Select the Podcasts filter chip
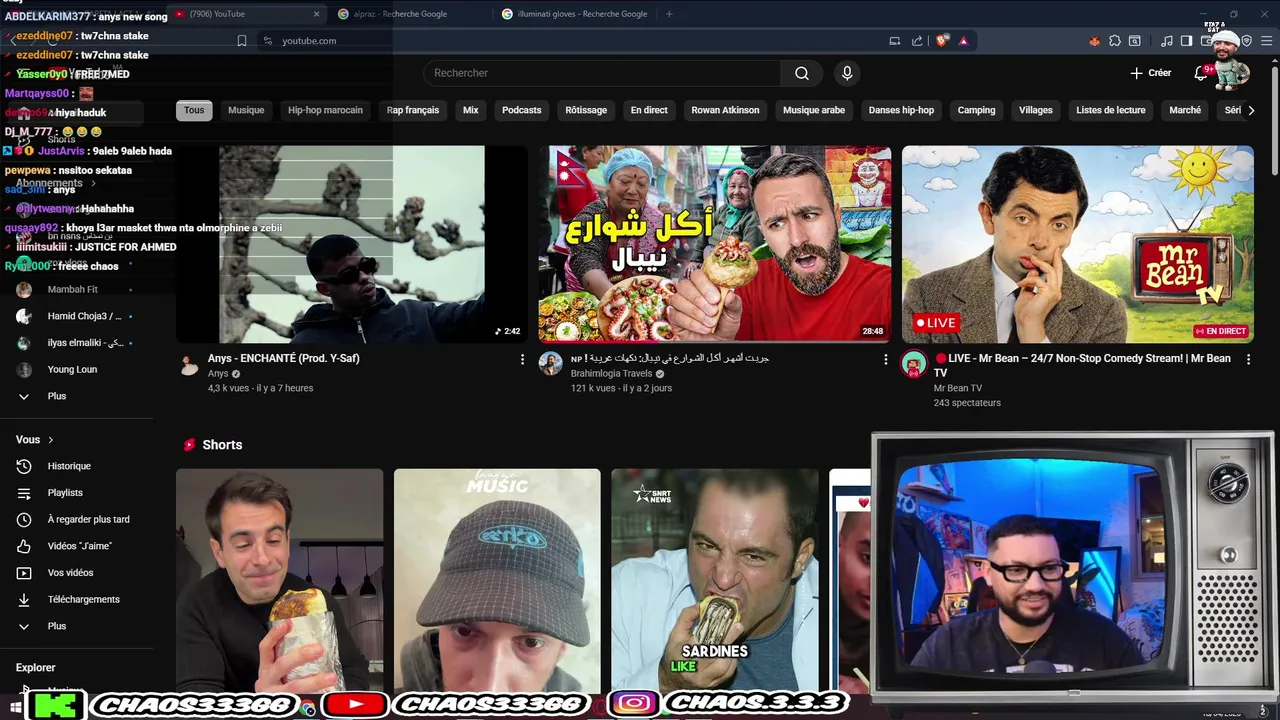Image resolution: width=1280 pixels, height=720 pixels. tap(521, 110)
